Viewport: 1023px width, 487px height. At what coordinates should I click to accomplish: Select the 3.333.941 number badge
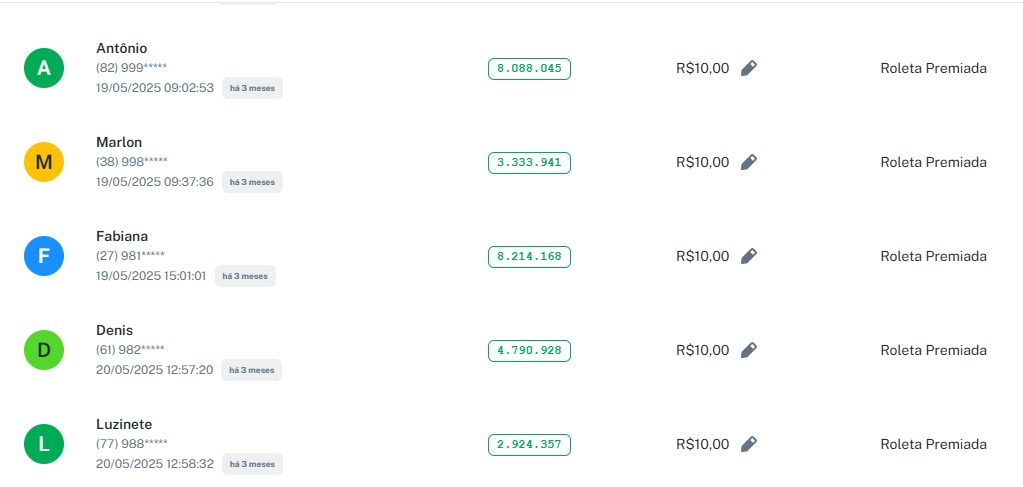click(x=529, y=163)
